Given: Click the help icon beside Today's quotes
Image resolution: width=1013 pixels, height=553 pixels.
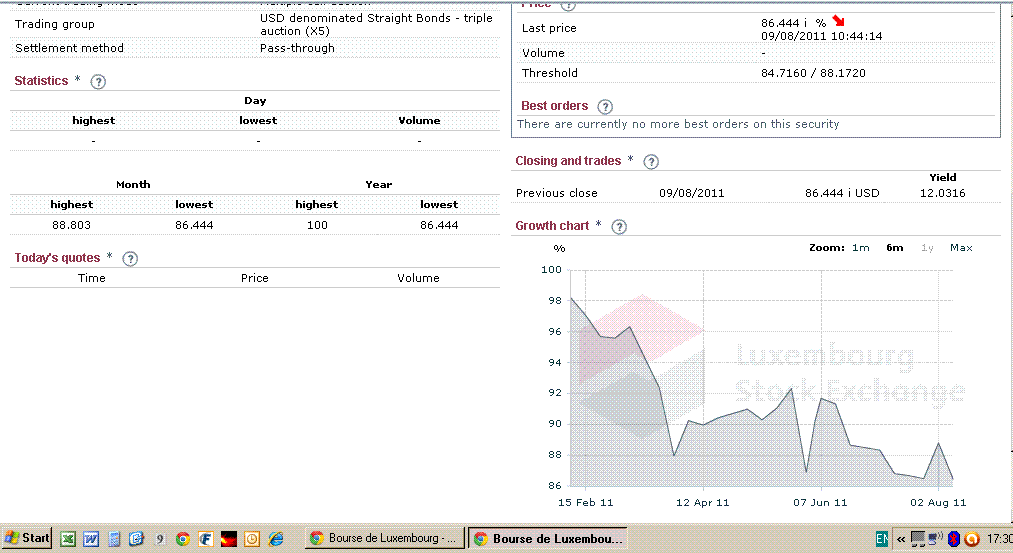Looking at the screenshot, I should tap(130, 259).
